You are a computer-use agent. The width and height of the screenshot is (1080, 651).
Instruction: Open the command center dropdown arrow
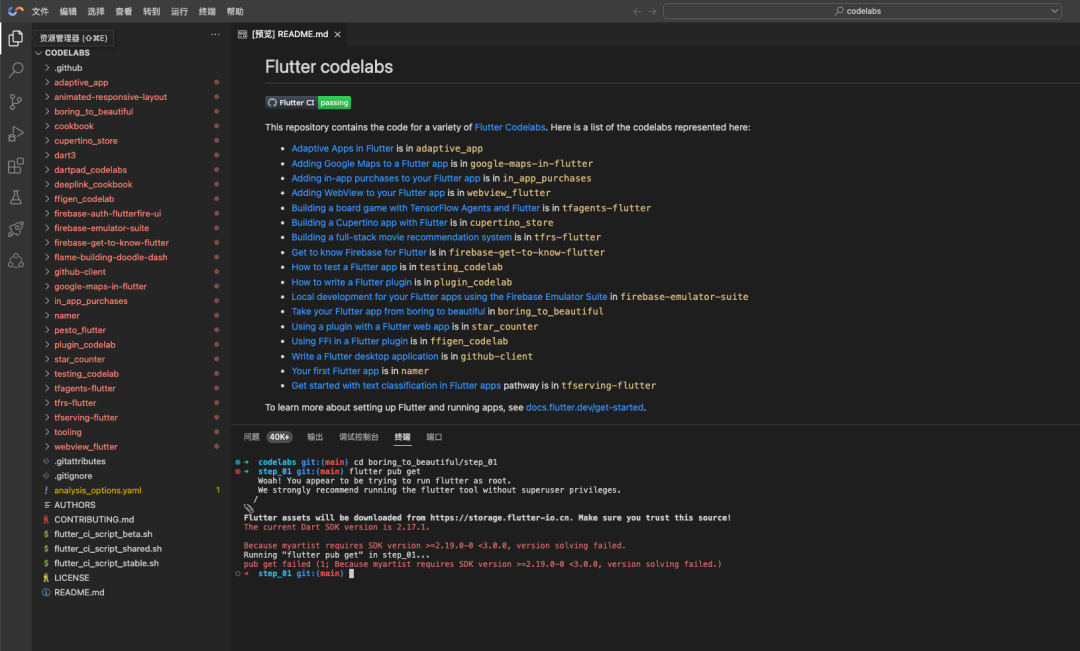(1055, 11)
